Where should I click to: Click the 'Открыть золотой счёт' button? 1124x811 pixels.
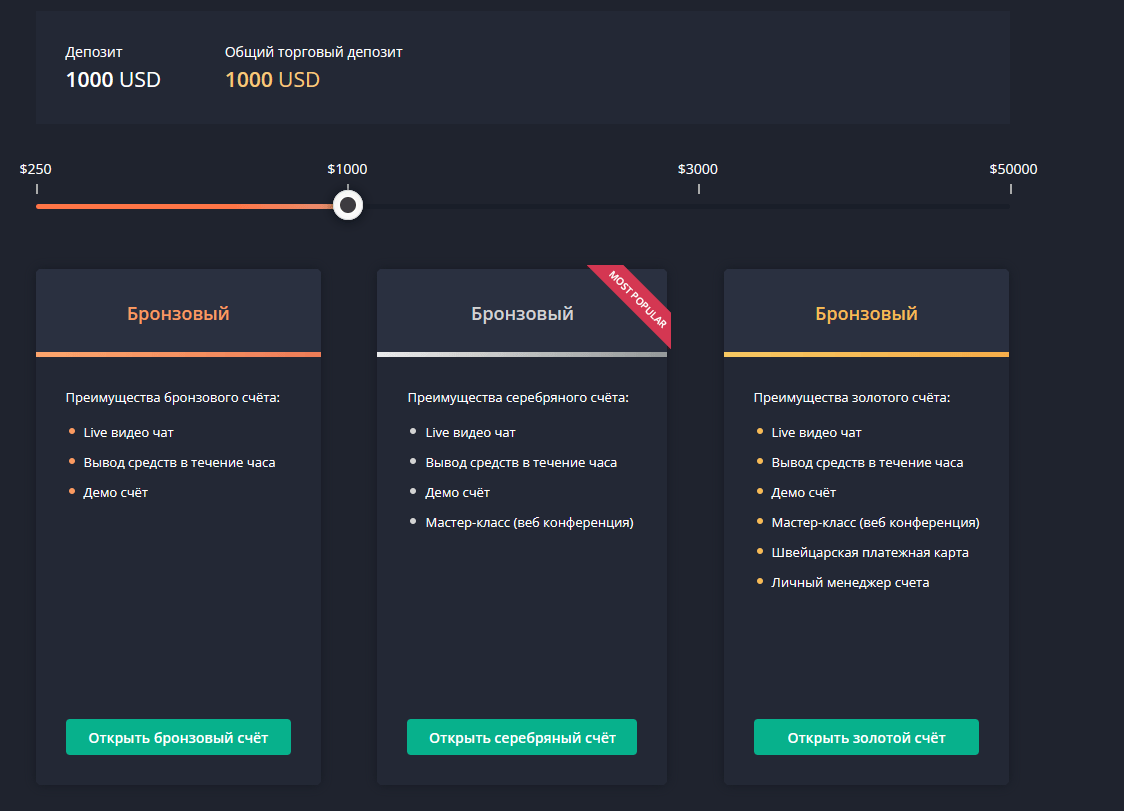pyautogui.click(x=866, y=737)
